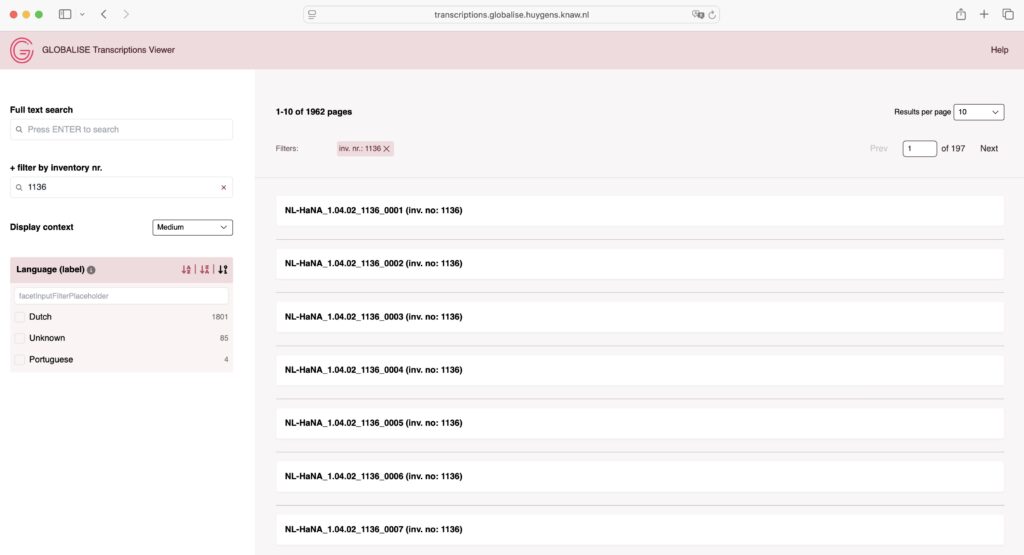1024x555 pixels.
Task: Click the GLOBALISE Transcriptions Viewer title
Action: tap(108, 50)
